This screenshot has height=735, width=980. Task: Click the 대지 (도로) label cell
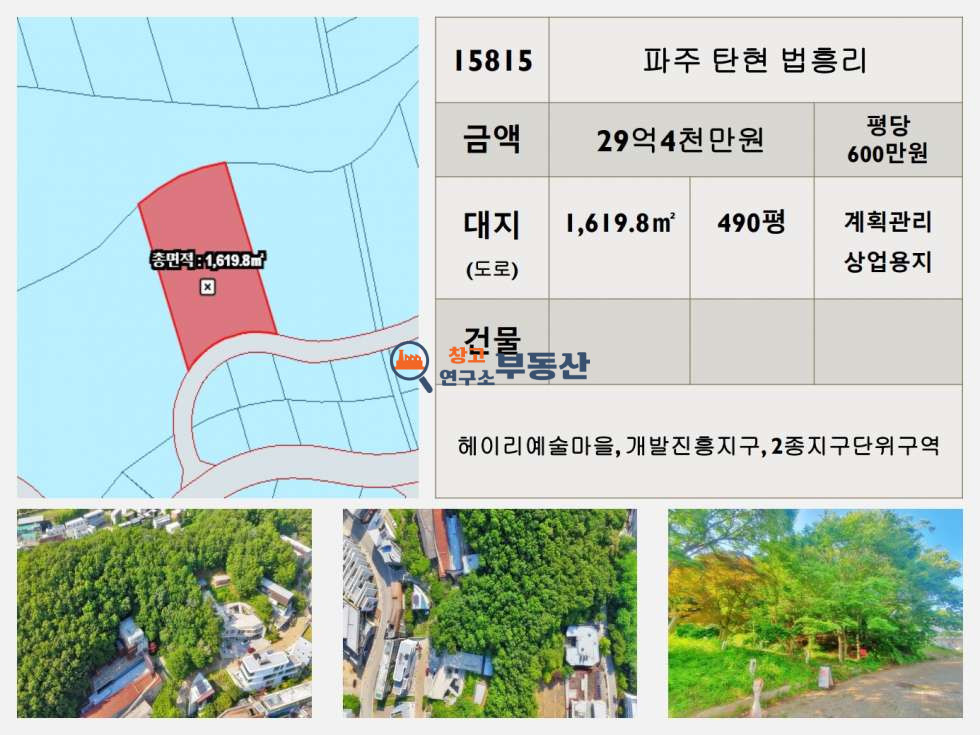492,238
